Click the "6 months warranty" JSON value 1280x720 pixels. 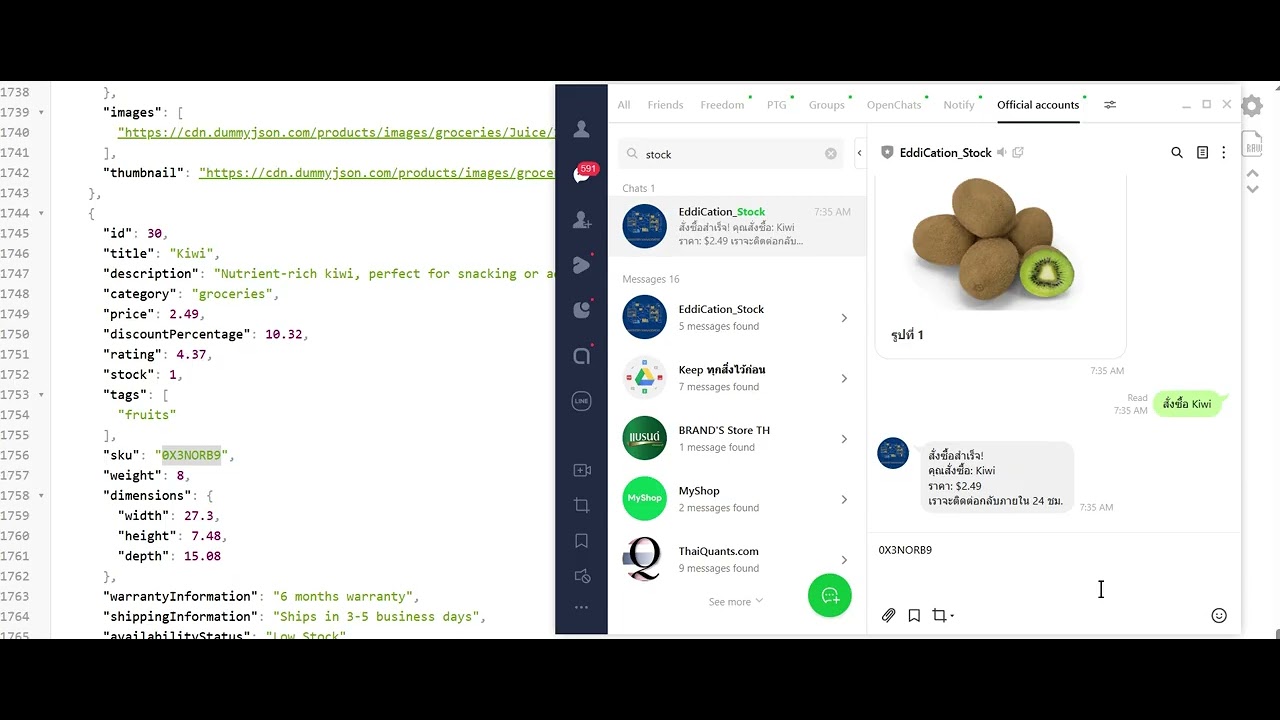[342, 597]
